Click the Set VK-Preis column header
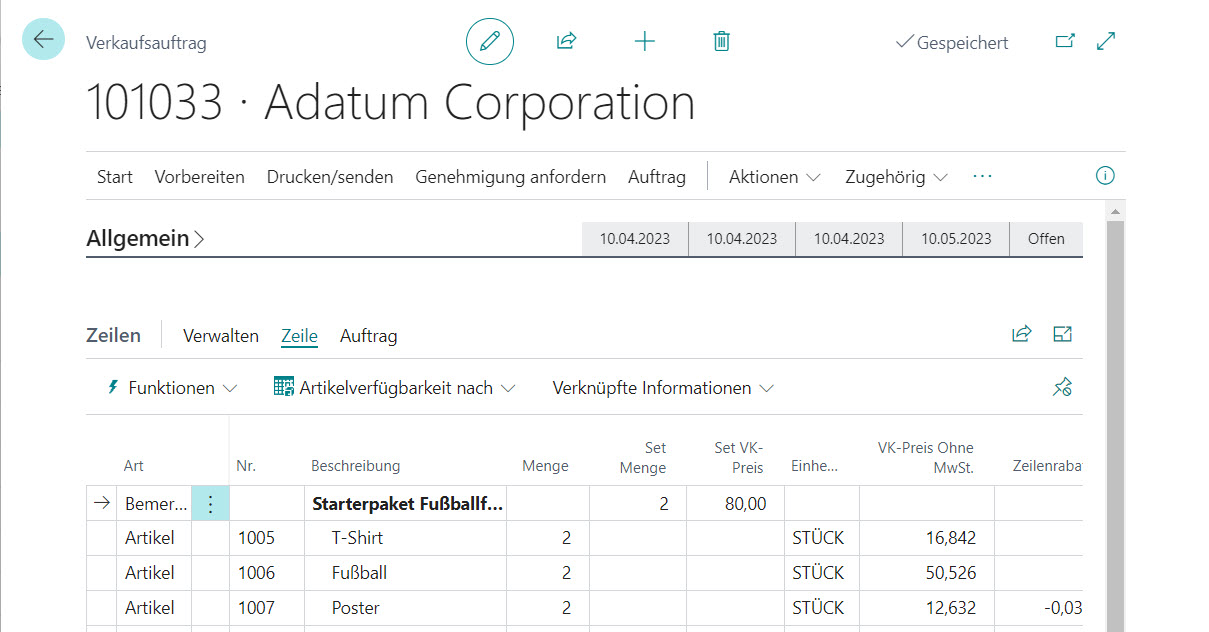The width and height of the screenshot is (1209, 632). 739,458
